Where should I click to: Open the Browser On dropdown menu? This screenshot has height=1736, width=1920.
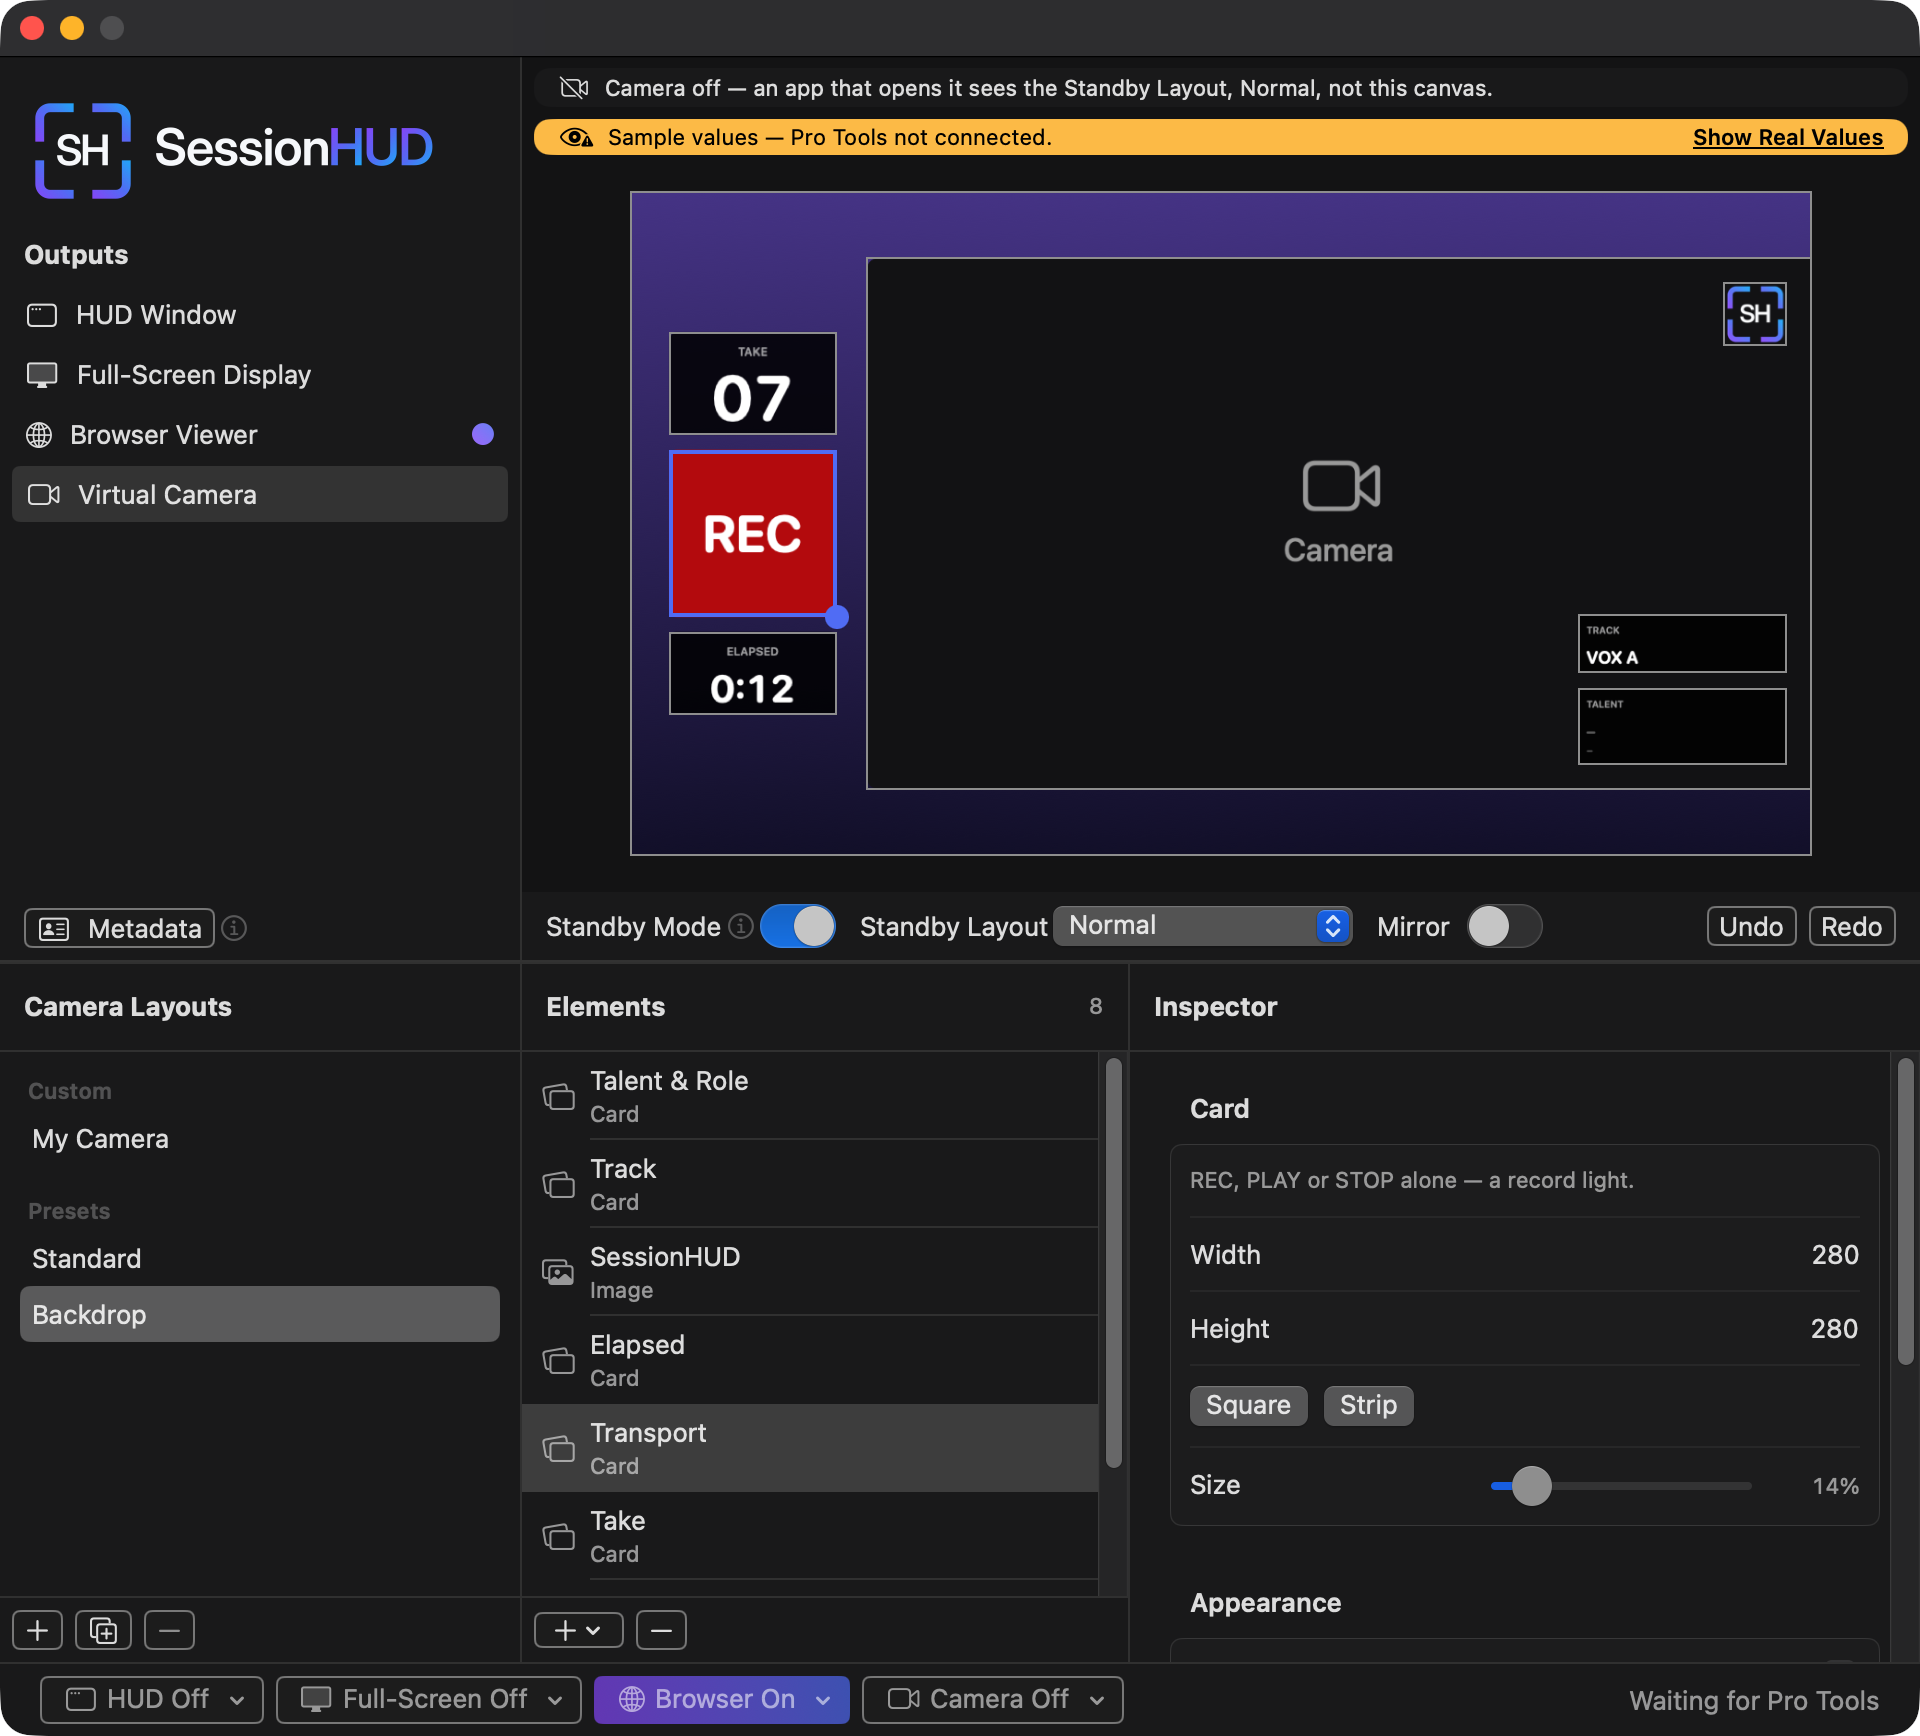(x=722, y=1700)
